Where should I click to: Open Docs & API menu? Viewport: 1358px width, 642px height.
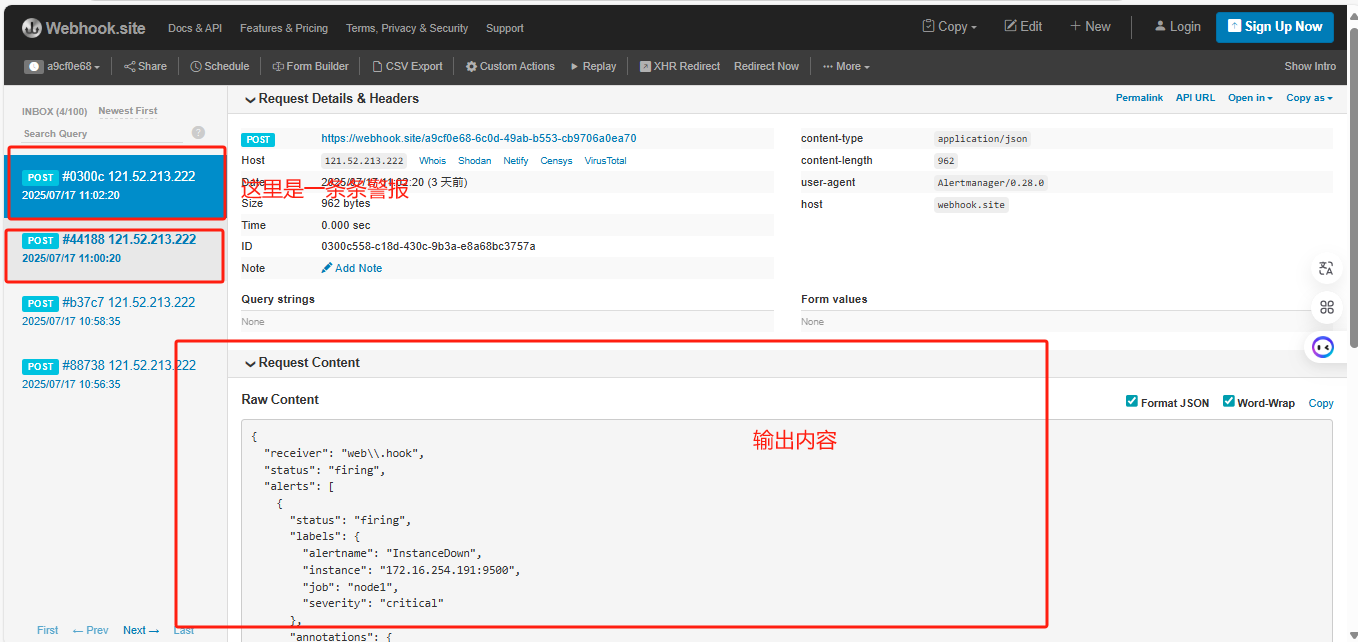195,28
